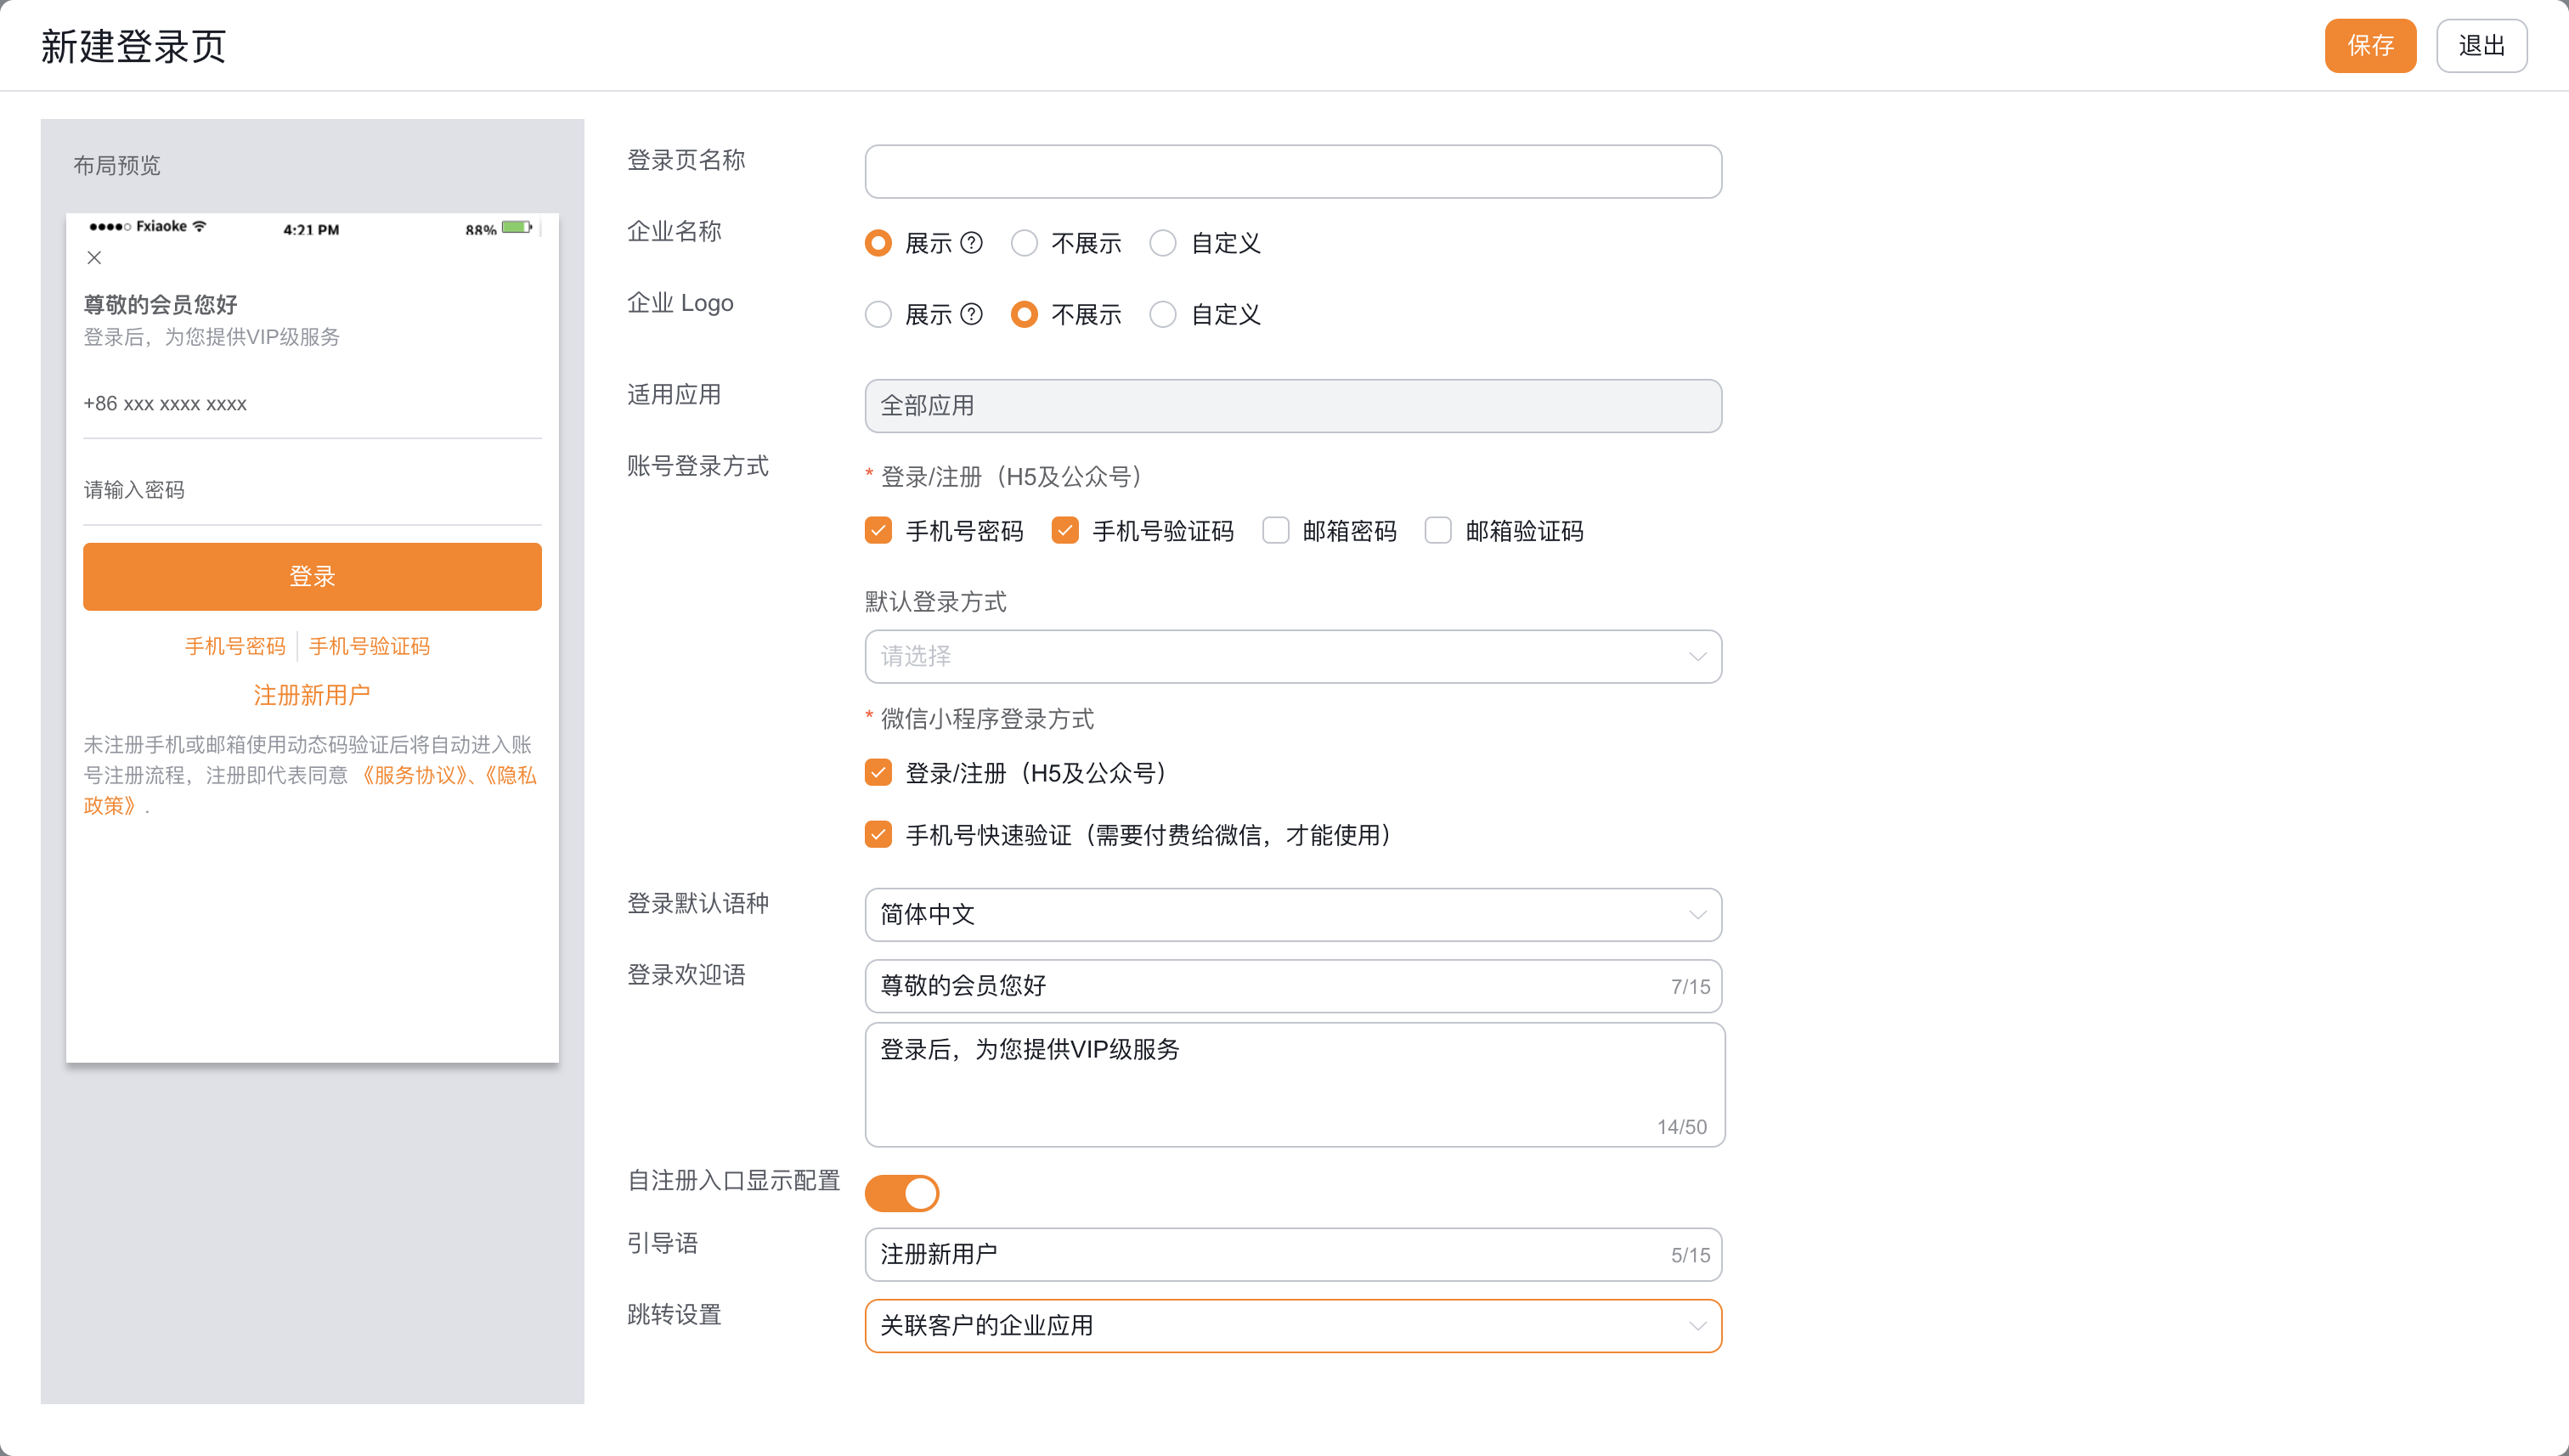Open the 跳转设置 关联客户的企业应用 dropdown
Image resolution: width=2569 pixels, height=1456 pixels.
coord(1293,1326)
